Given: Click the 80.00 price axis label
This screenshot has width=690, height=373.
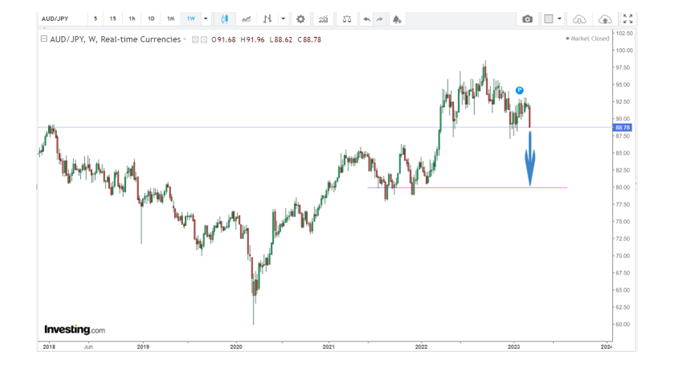Looking at the screenshot, I should click(623, 187).
